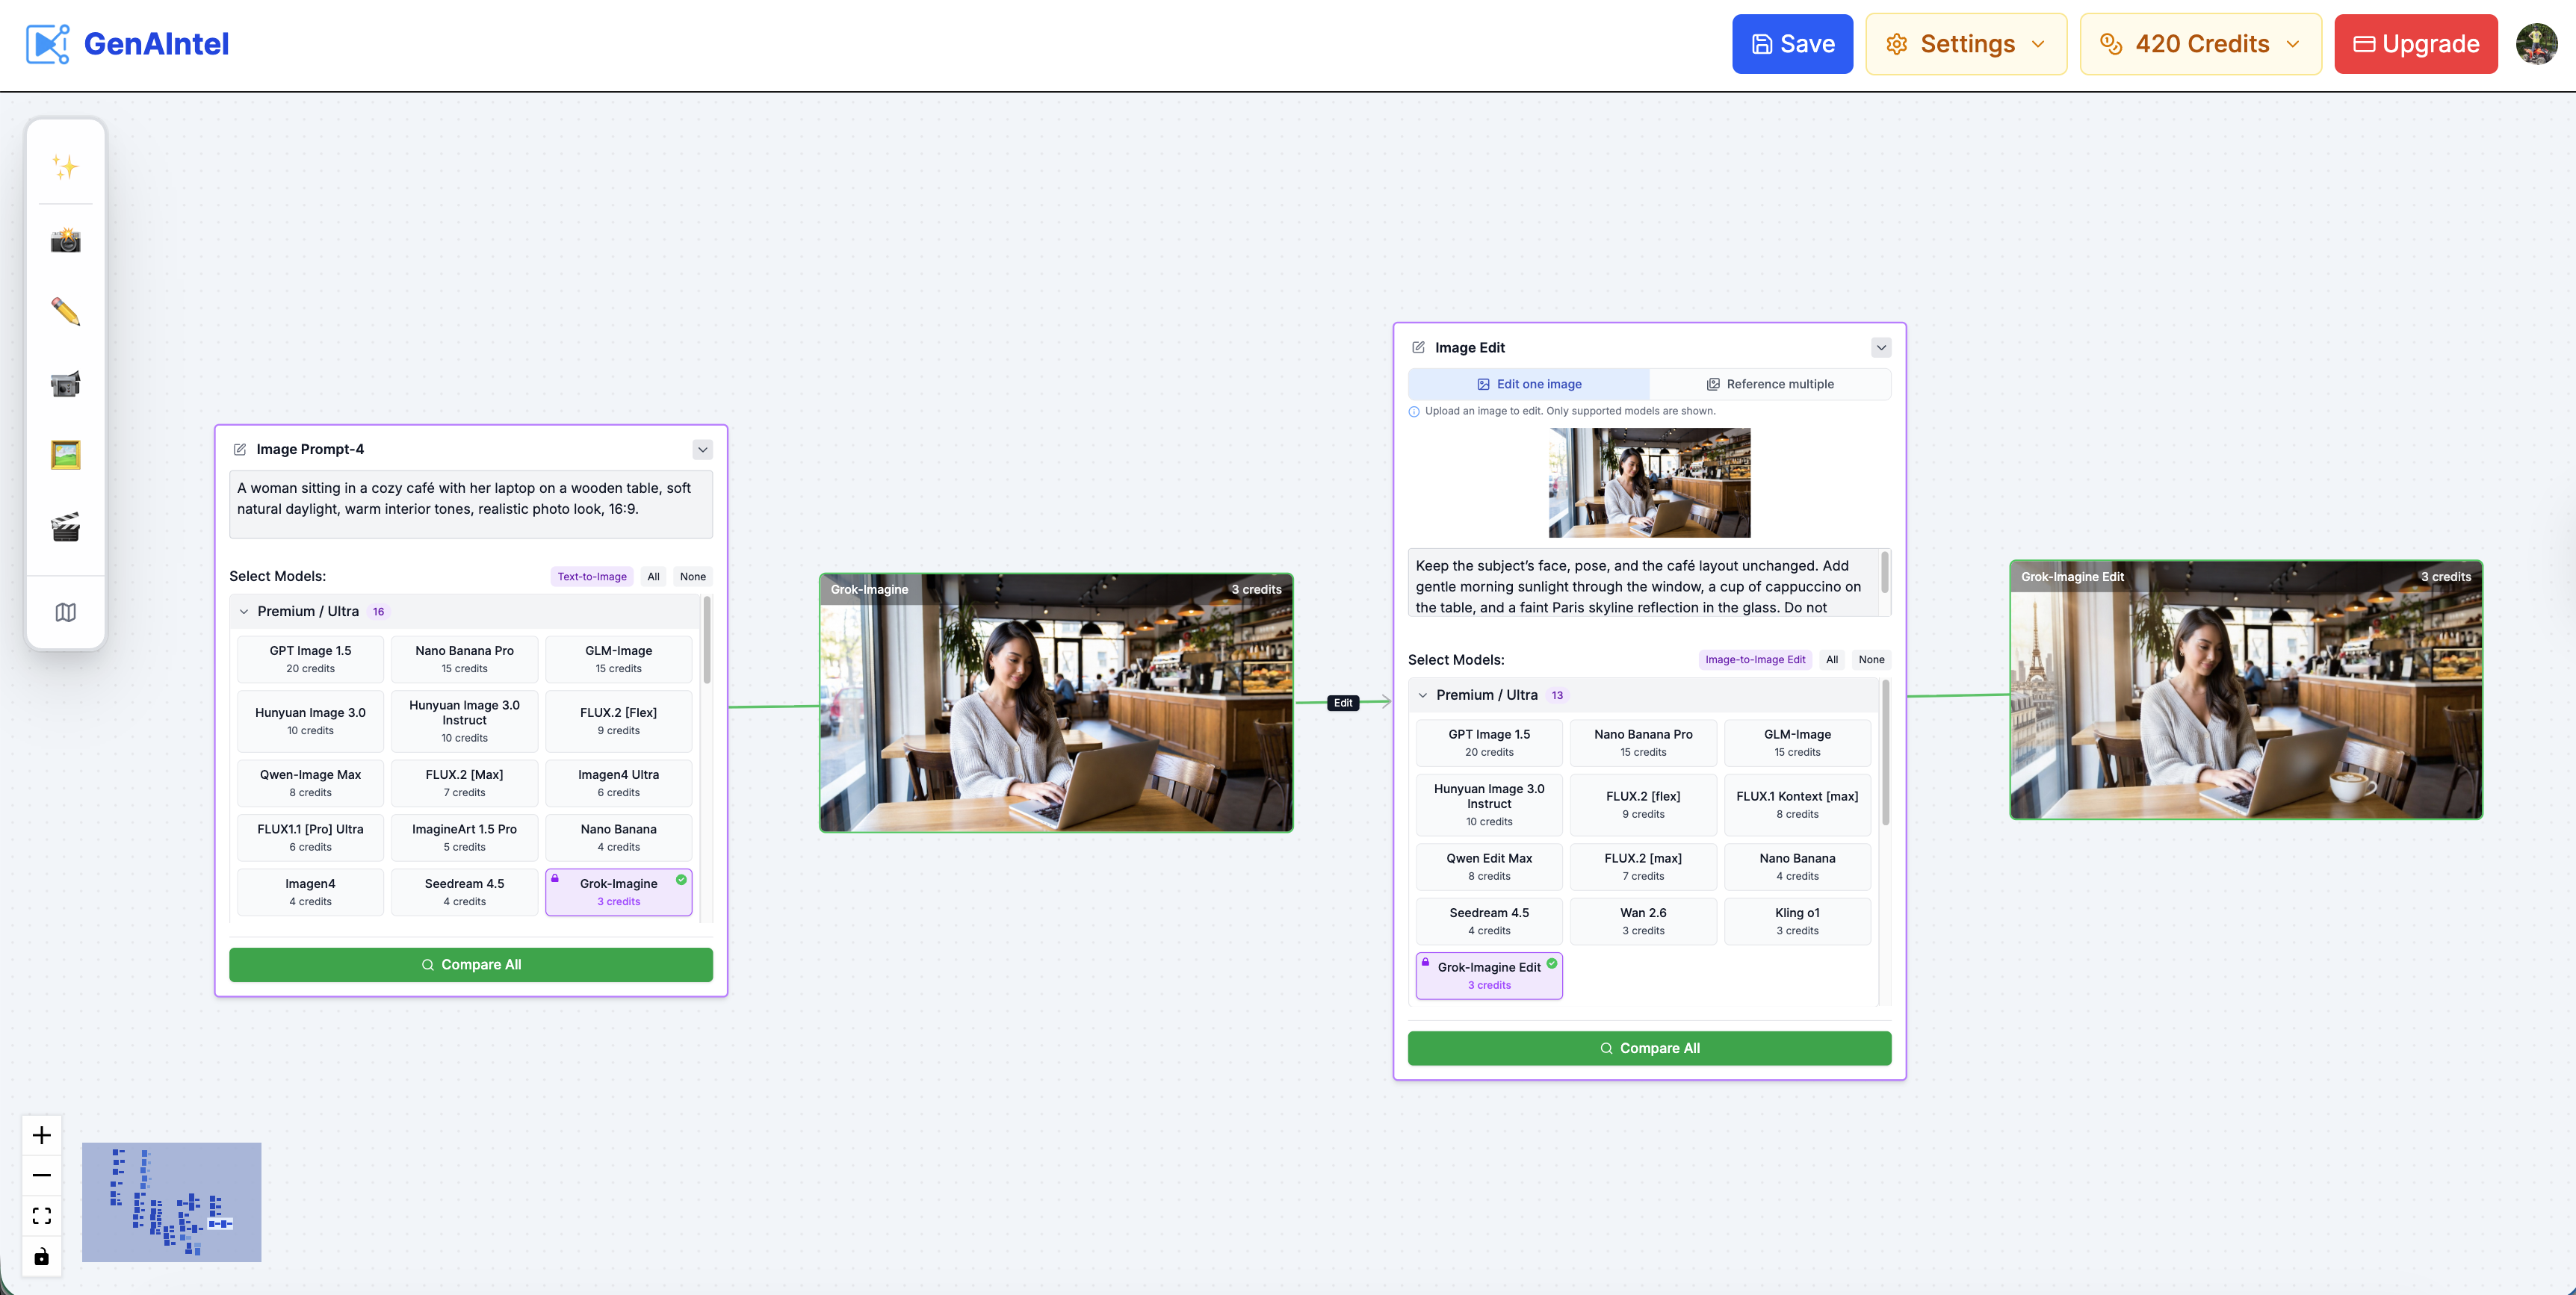The image size is (2576, 1295).
Task: Open the video camera tool in the sidebar
Action: (x=65, y=383)
